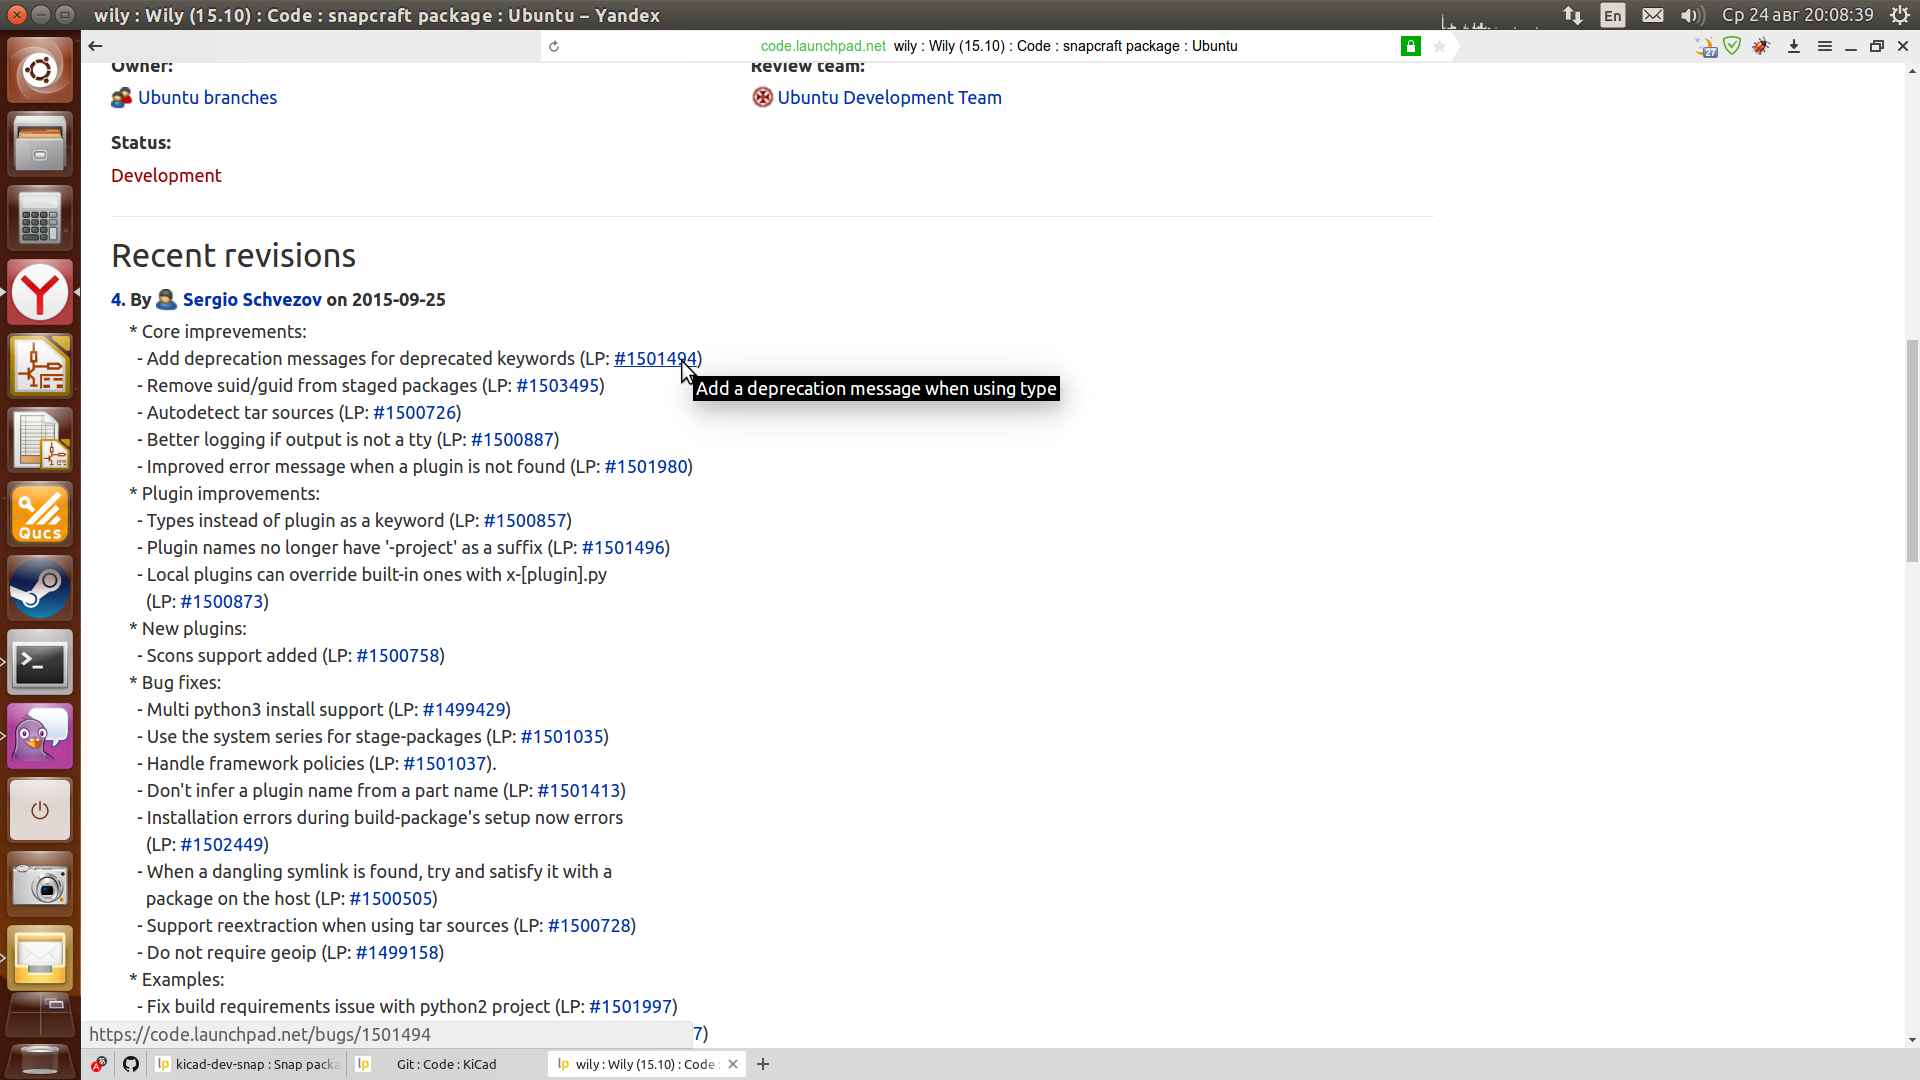
Task: Launch Steam from the Ubuntu dock
Action: pos(40,588)
